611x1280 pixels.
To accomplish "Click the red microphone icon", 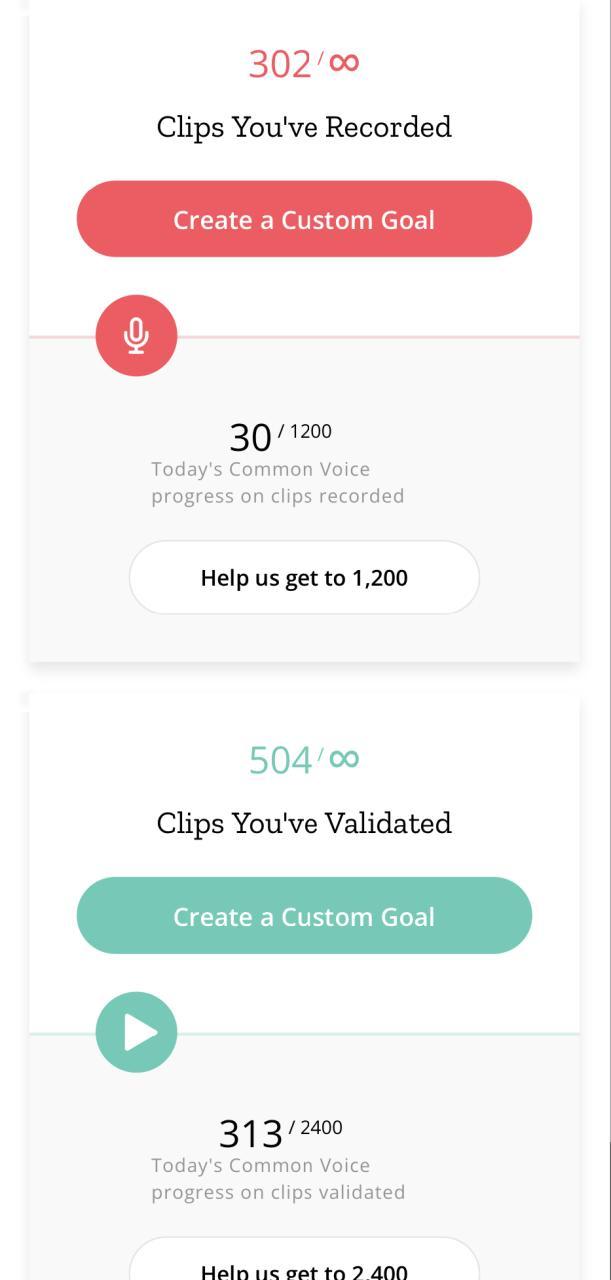I will click(x=136, y=336).
